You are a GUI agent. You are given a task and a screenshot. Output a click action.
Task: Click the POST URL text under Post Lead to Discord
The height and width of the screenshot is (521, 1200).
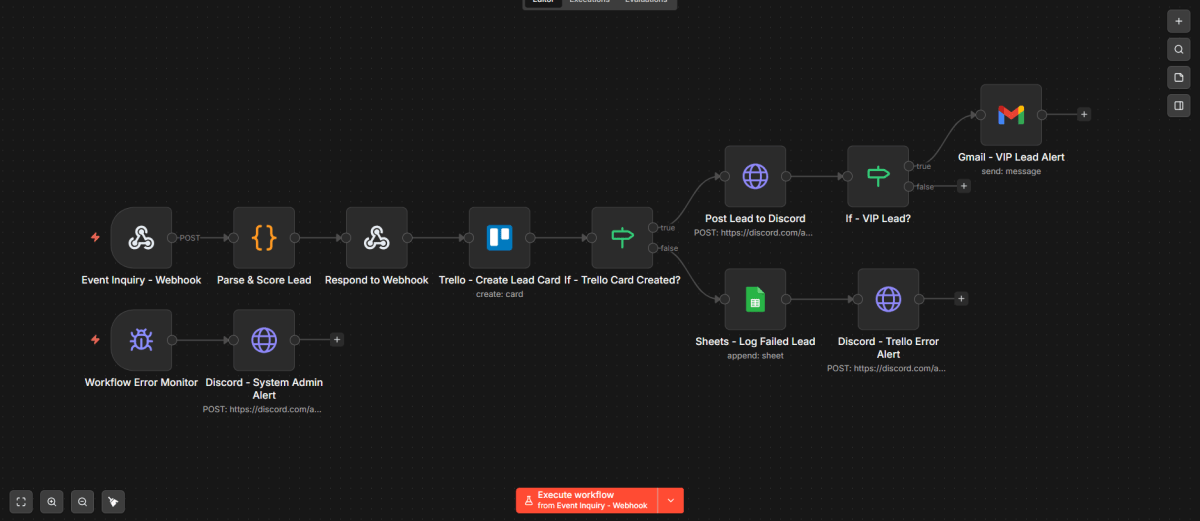755,232
